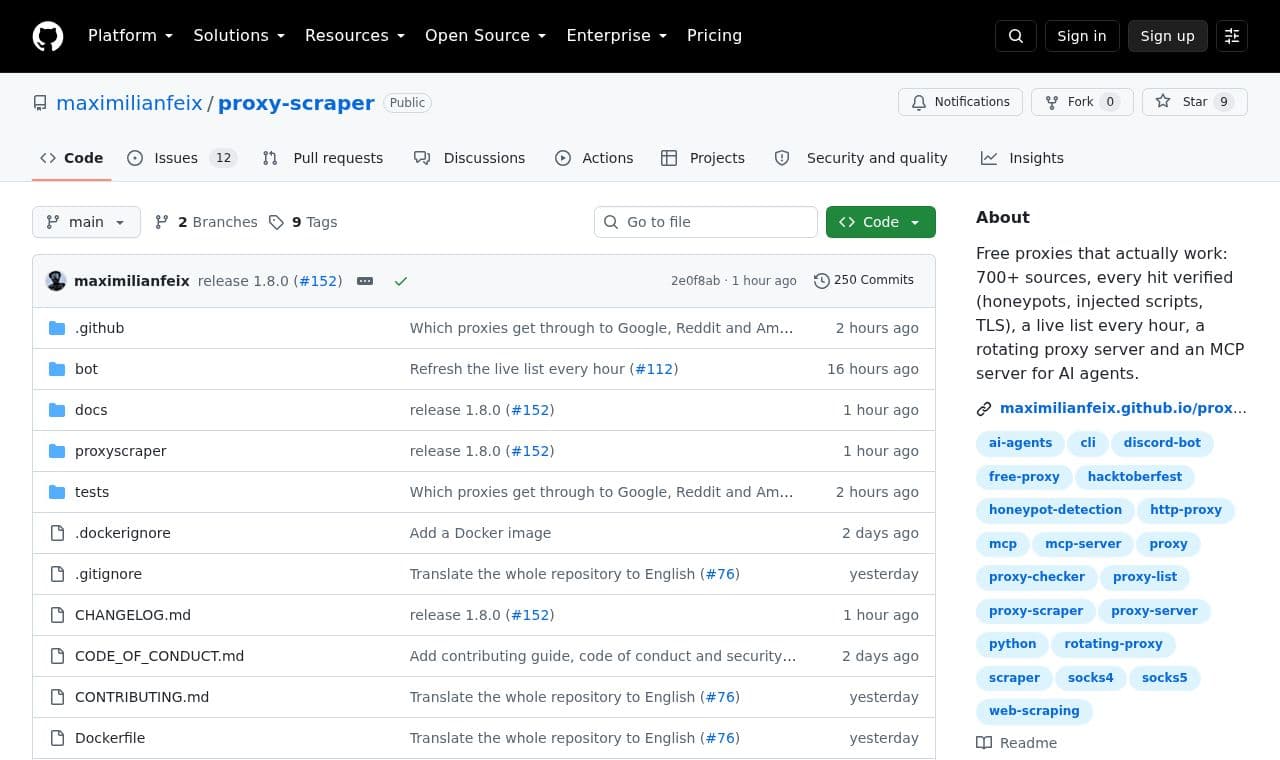The height and width of the screenshot is (760, 1280).
Task: Click the .github folder icon
Action: coord(57,328)
